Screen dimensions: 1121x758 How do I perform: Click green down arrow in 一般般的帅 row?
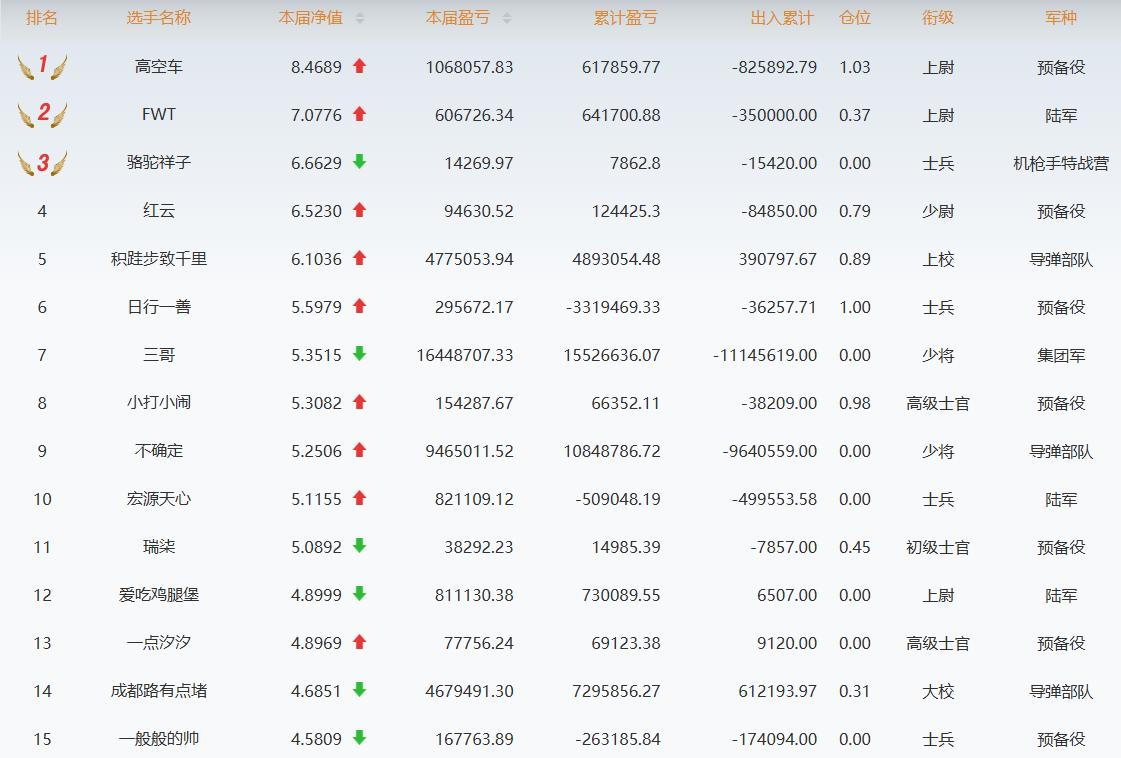360,738
